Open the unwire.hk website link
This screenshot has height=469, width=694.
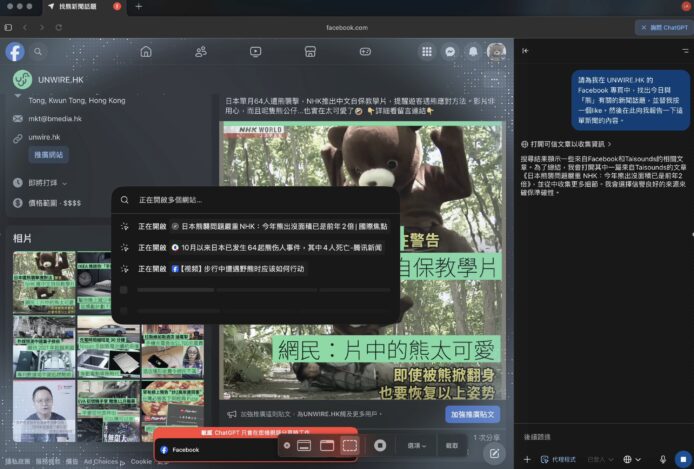(44, 137)
